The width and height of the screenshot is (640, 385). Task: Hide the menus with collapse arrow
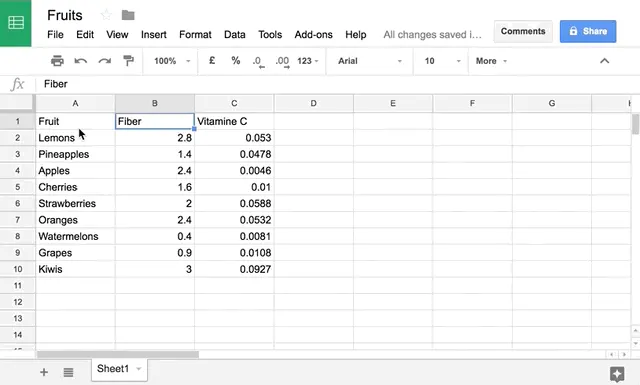pos(604,61)
